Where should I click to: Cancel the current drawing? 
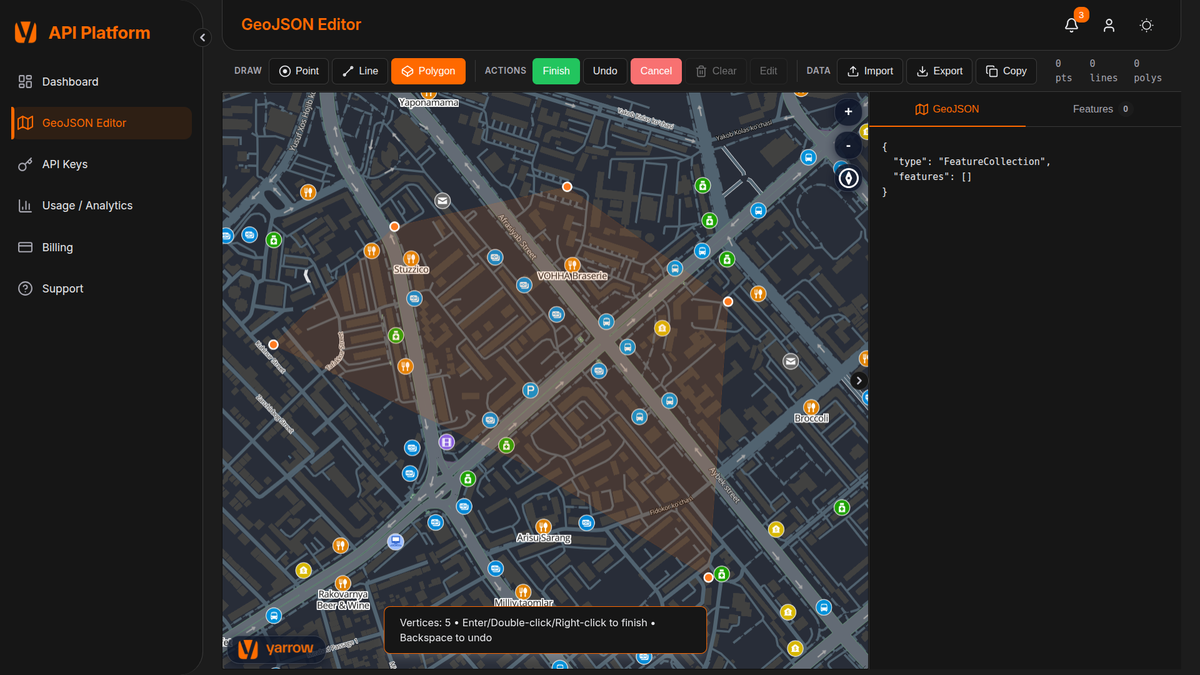point(656,71)
